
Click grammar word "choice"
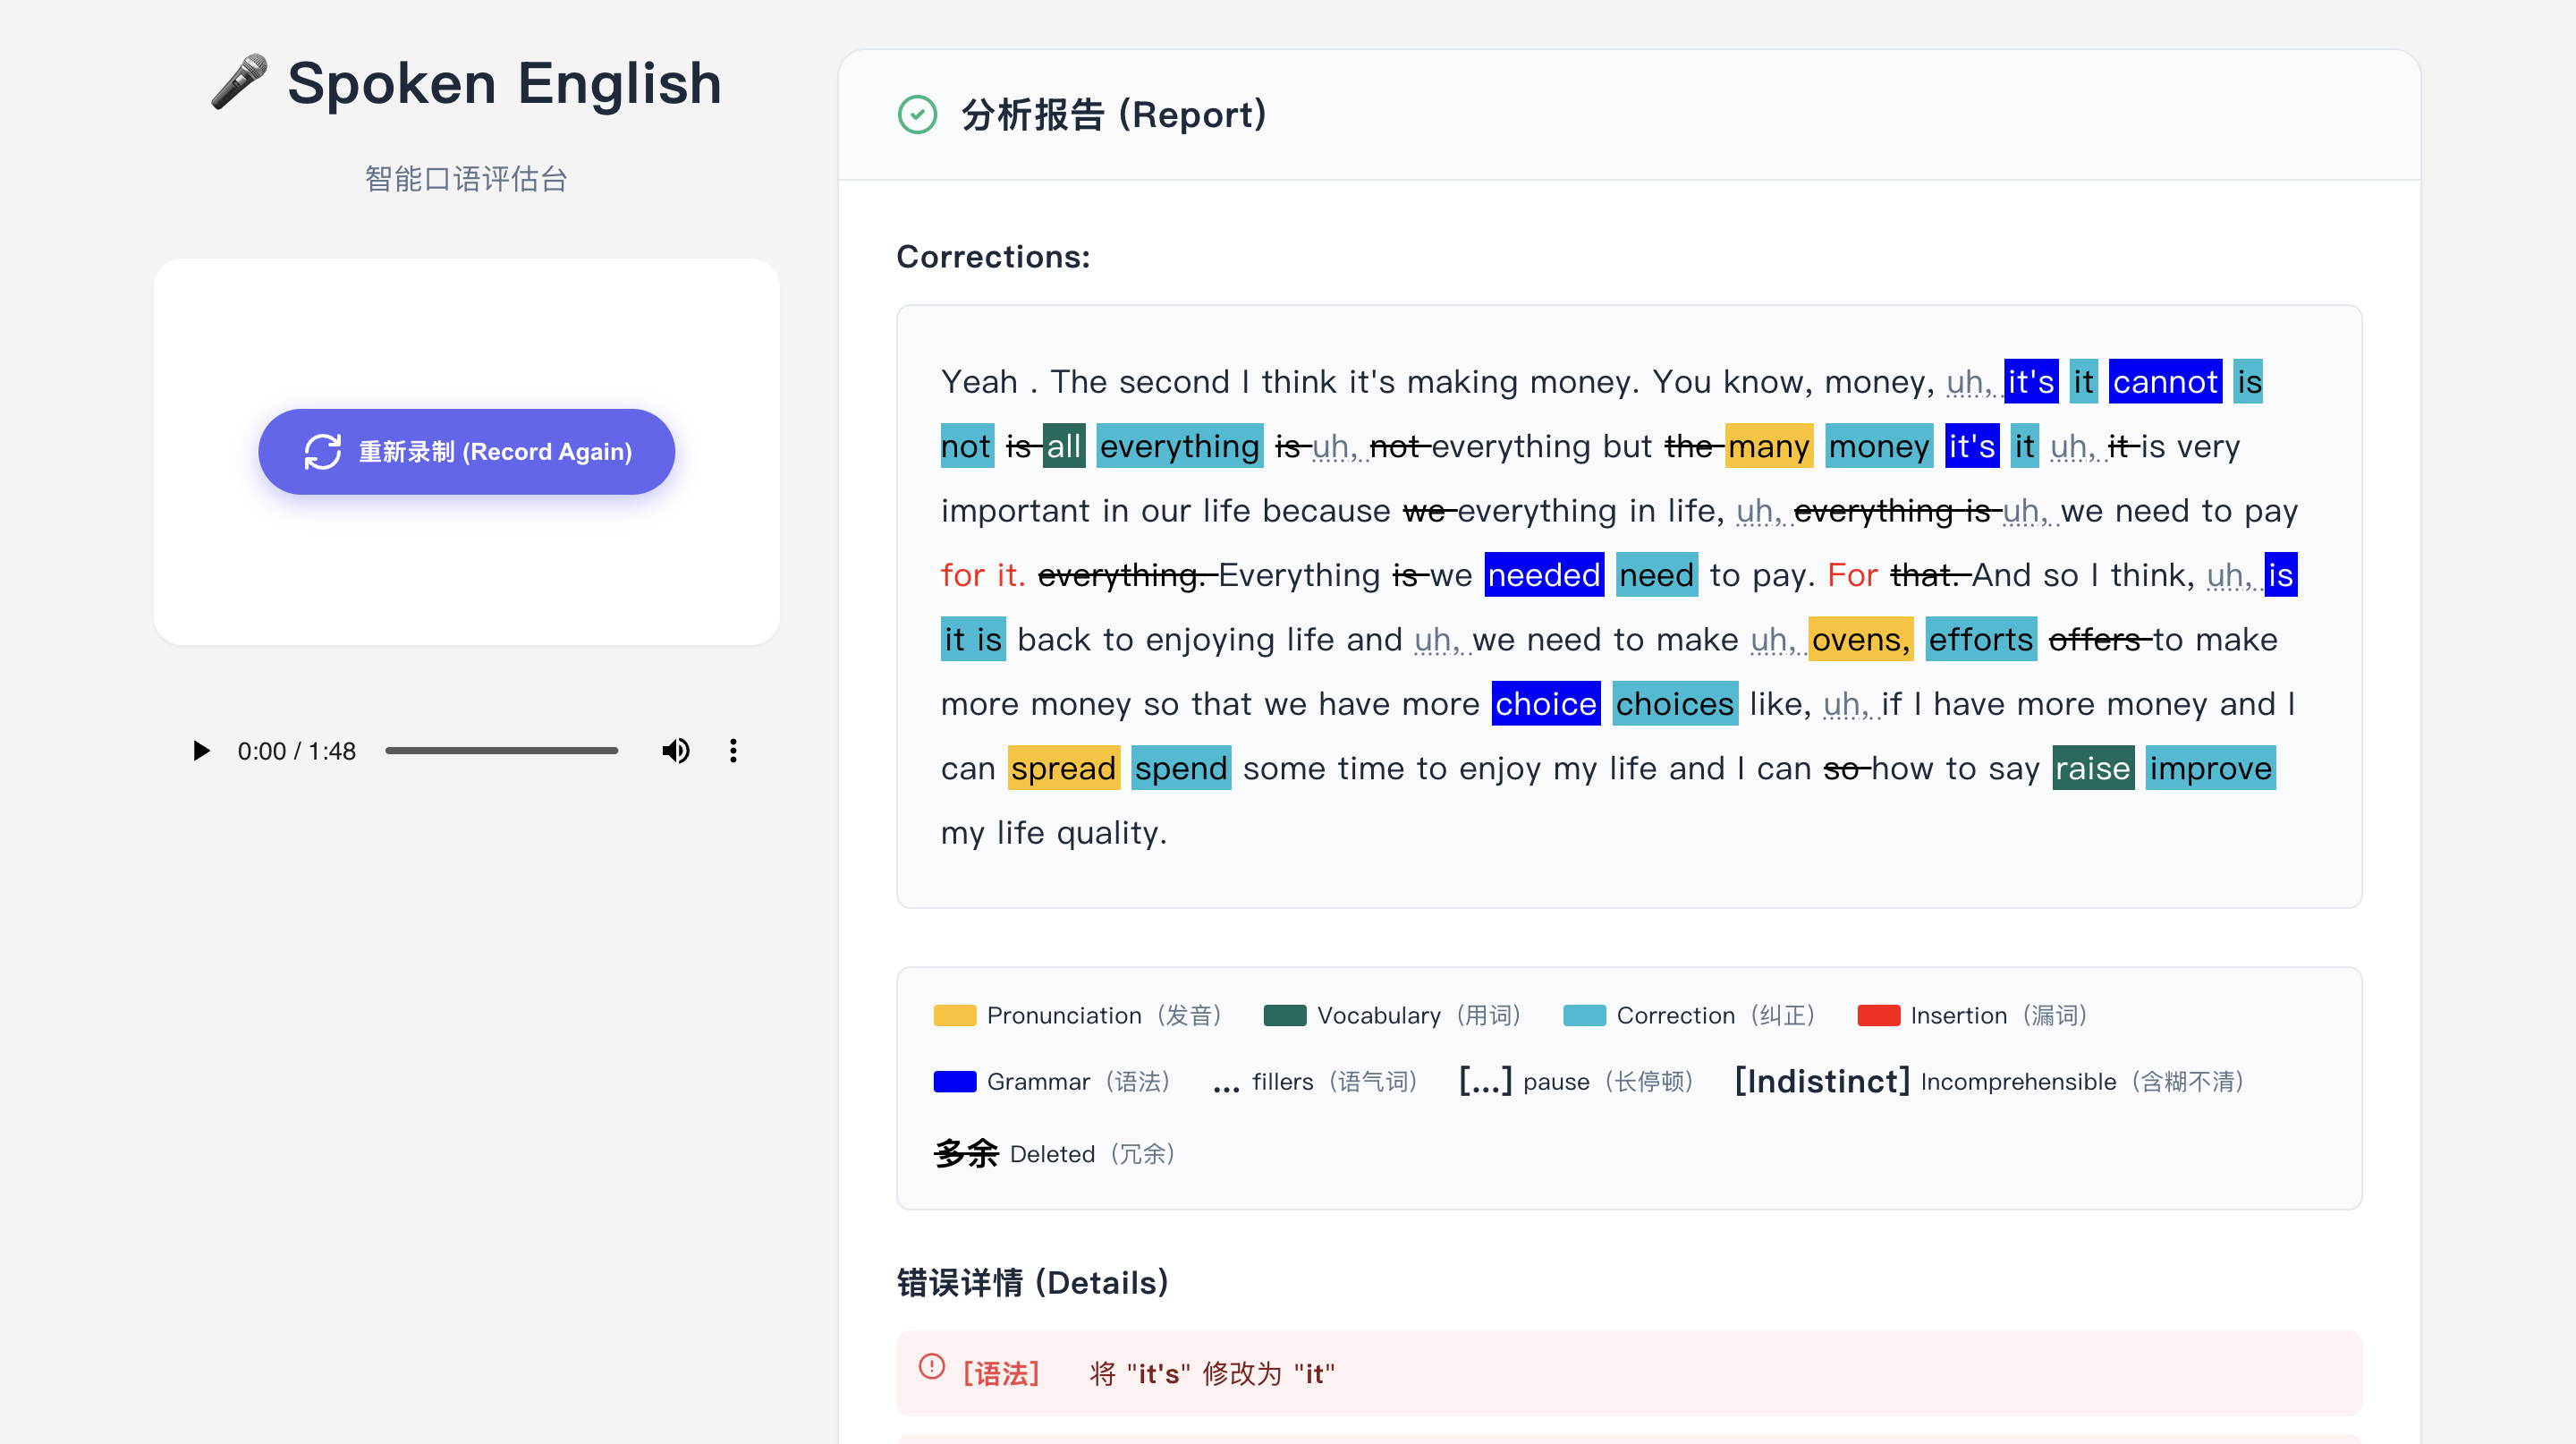coord(1546,703)
